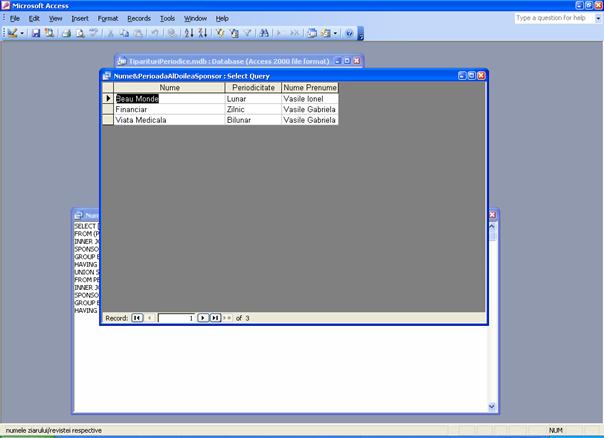Click the Print toolbar icon
Image resolution: width=604 pixels, height=438 pixels.
coord(66,33)
